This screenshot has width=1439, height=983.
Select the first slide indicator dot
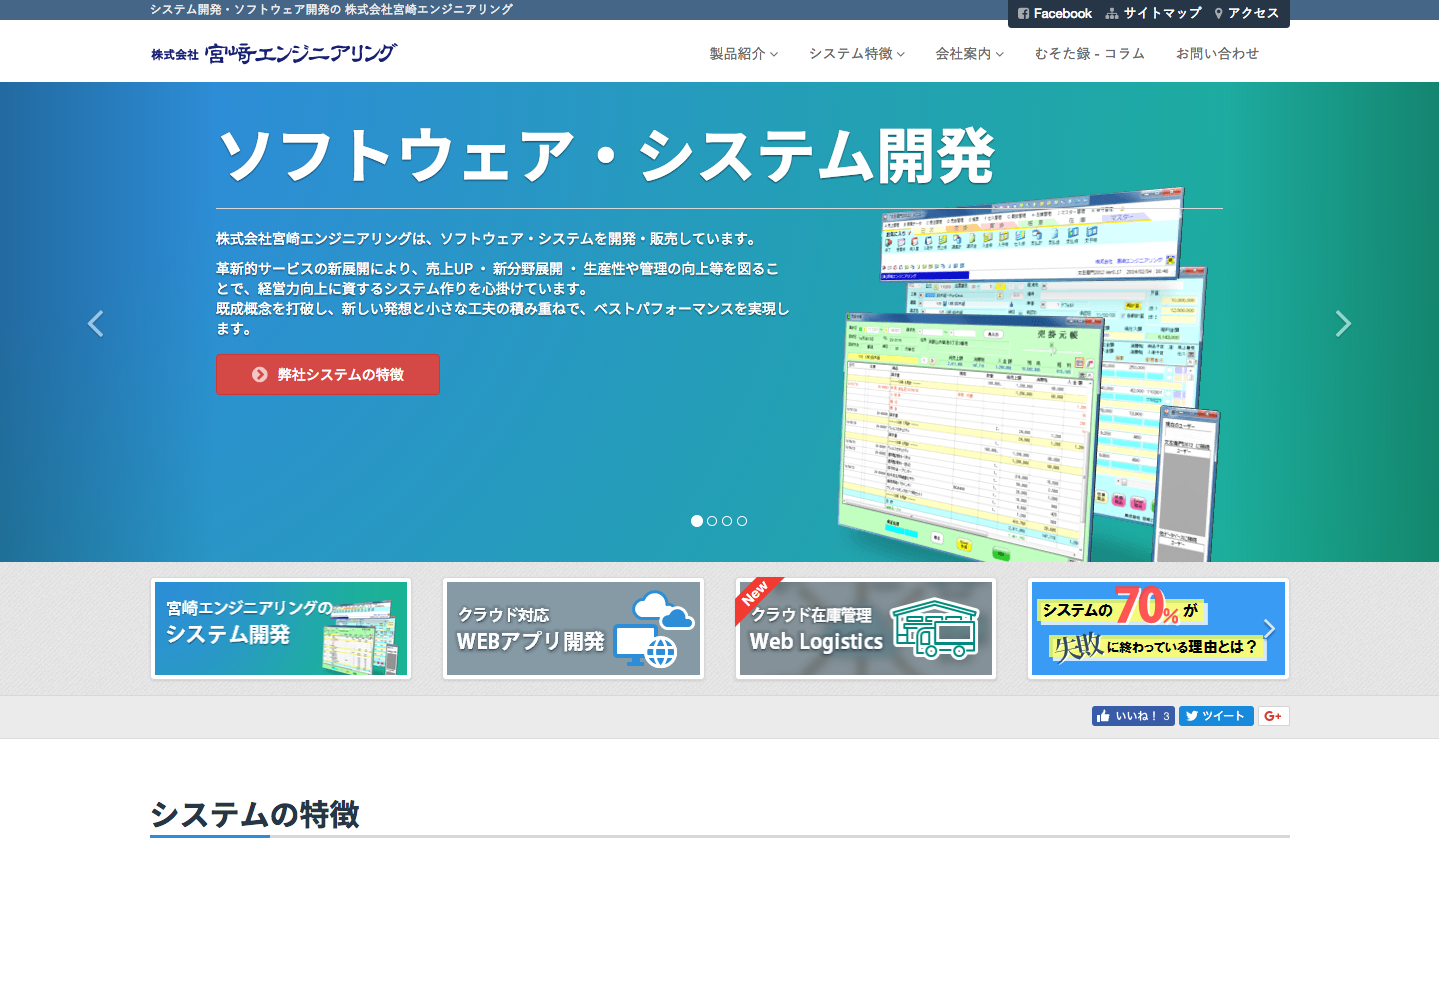point(697,521)
